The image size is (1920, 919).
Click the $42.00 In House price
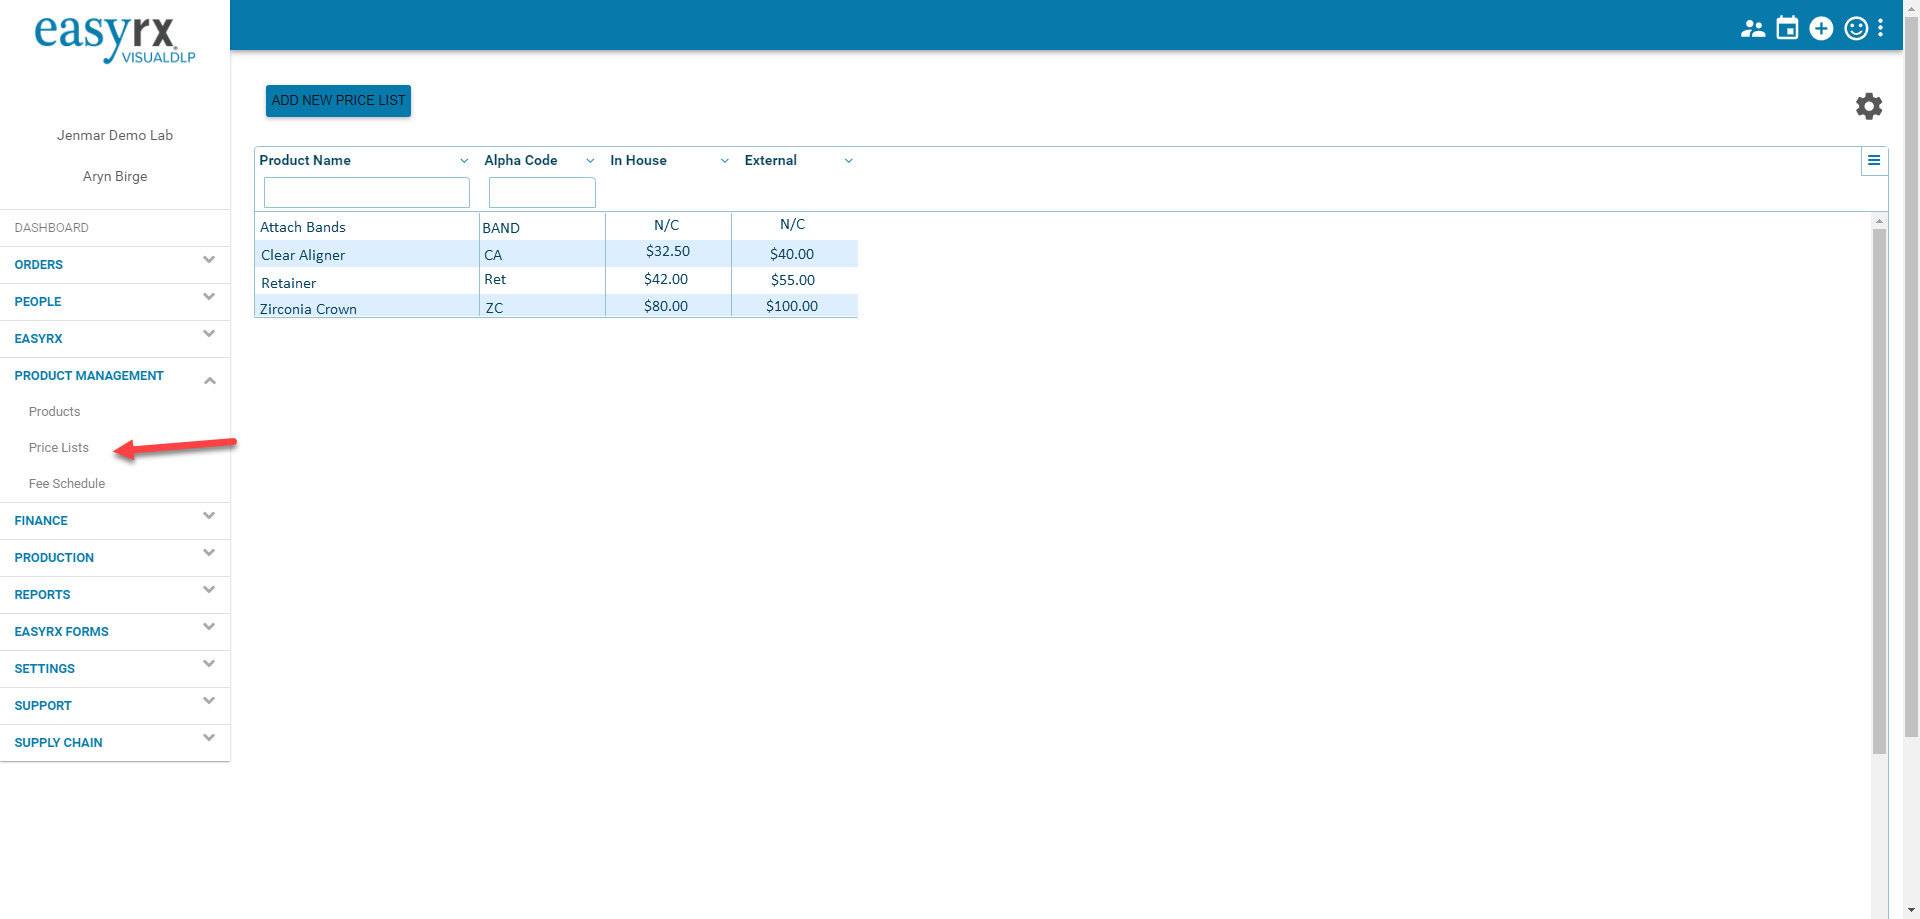click(x=666, y=279)
